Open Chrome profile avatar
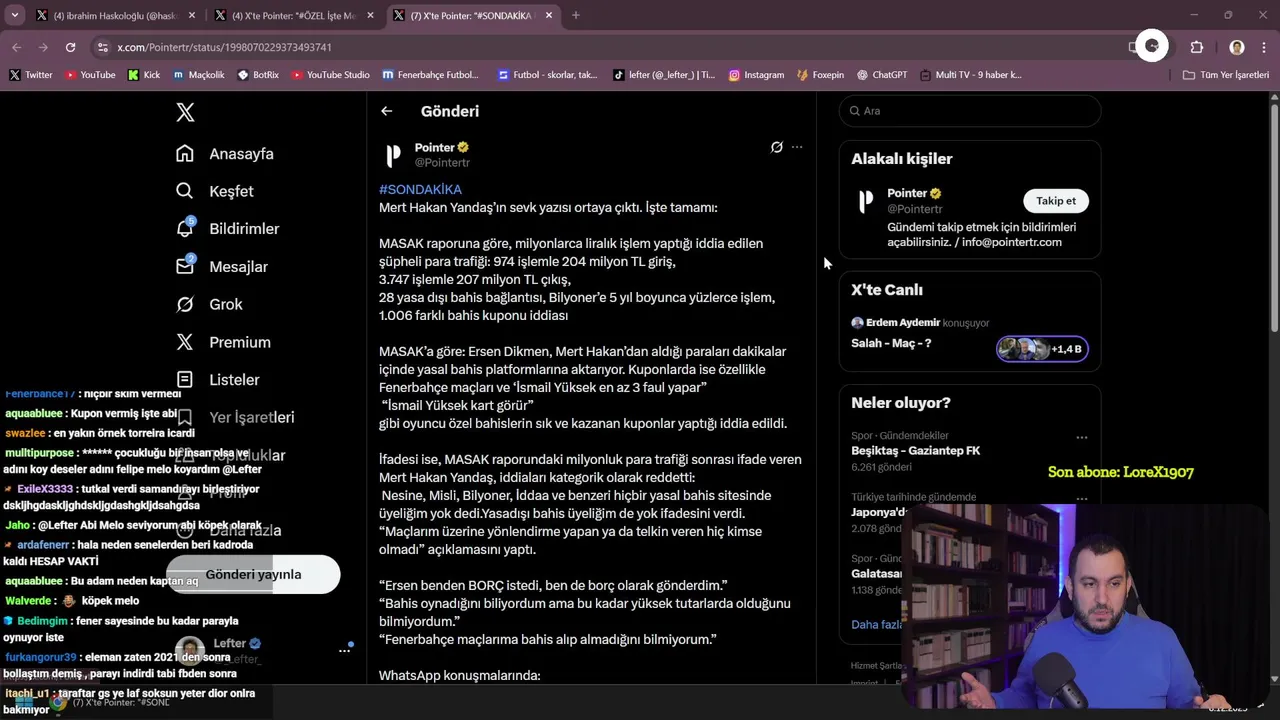Screen dimensions: 1280x720 tap(1237, 47)
